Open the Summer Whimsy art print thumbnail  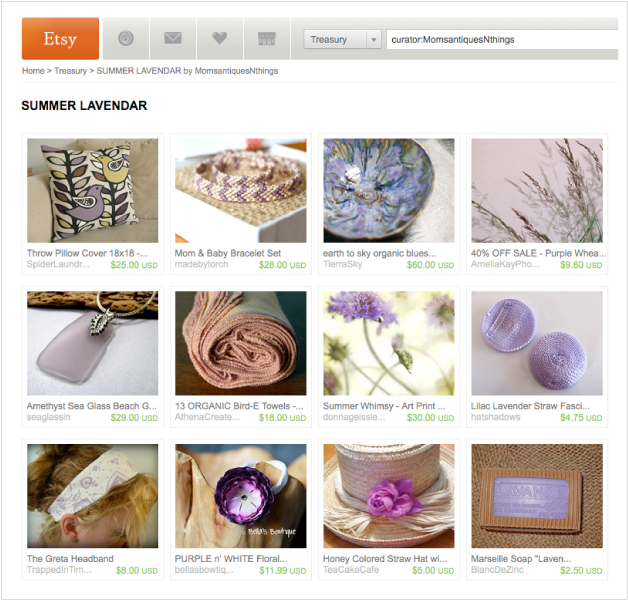pos(389,343)
